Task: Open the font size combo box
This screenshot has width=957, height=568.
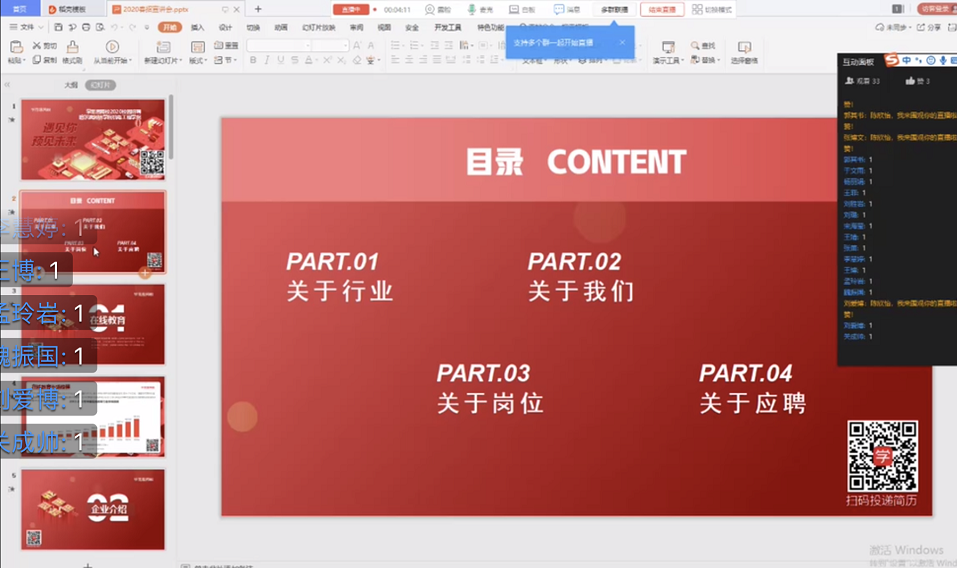Action: [x=331, y=46]
